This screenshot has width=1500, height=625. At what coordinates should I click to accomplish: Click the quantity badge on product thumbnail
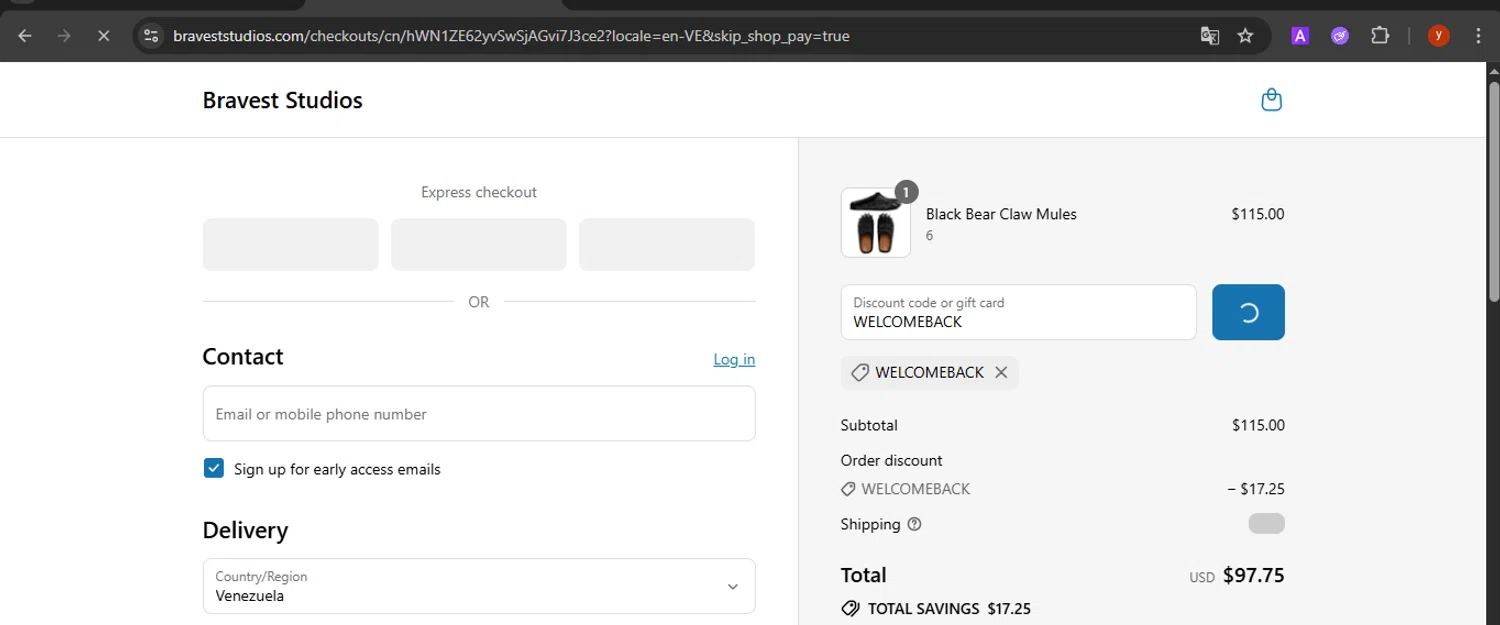tap(905, 191)
